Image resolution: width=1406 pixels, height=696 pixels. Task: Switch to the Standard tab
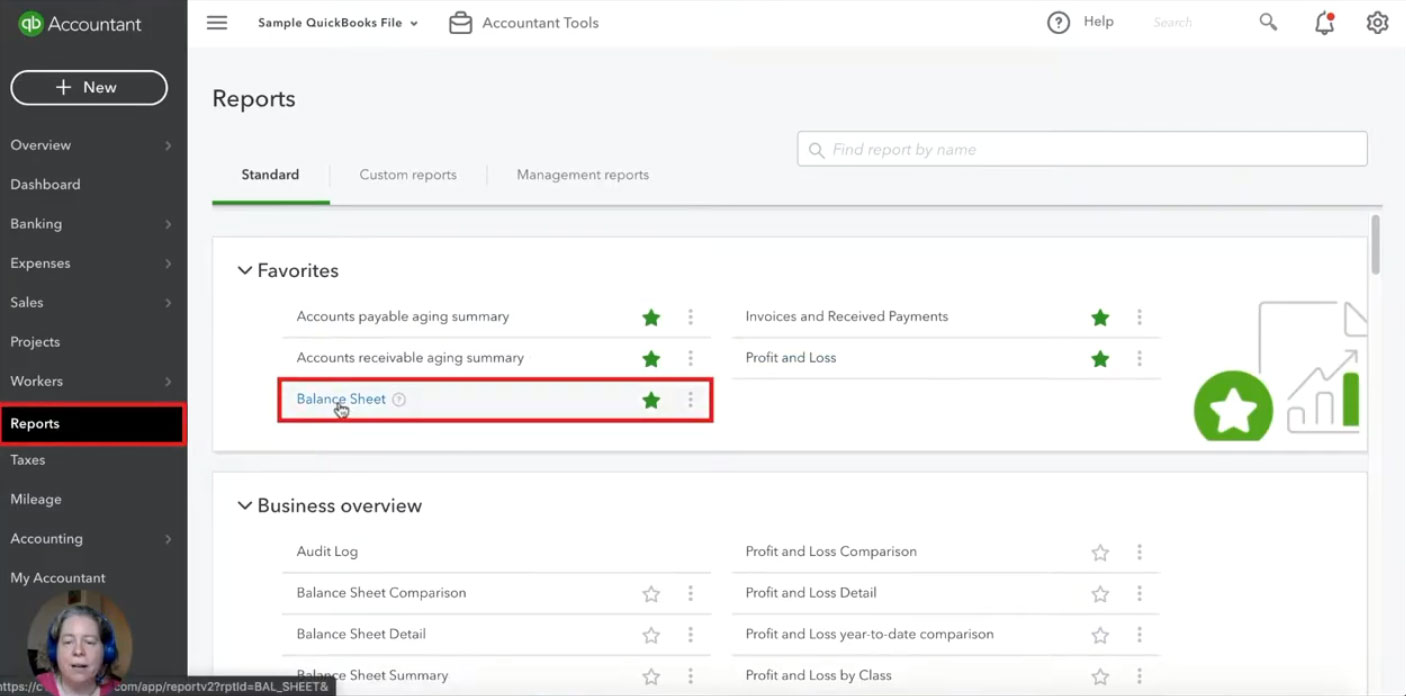(270, 174)
